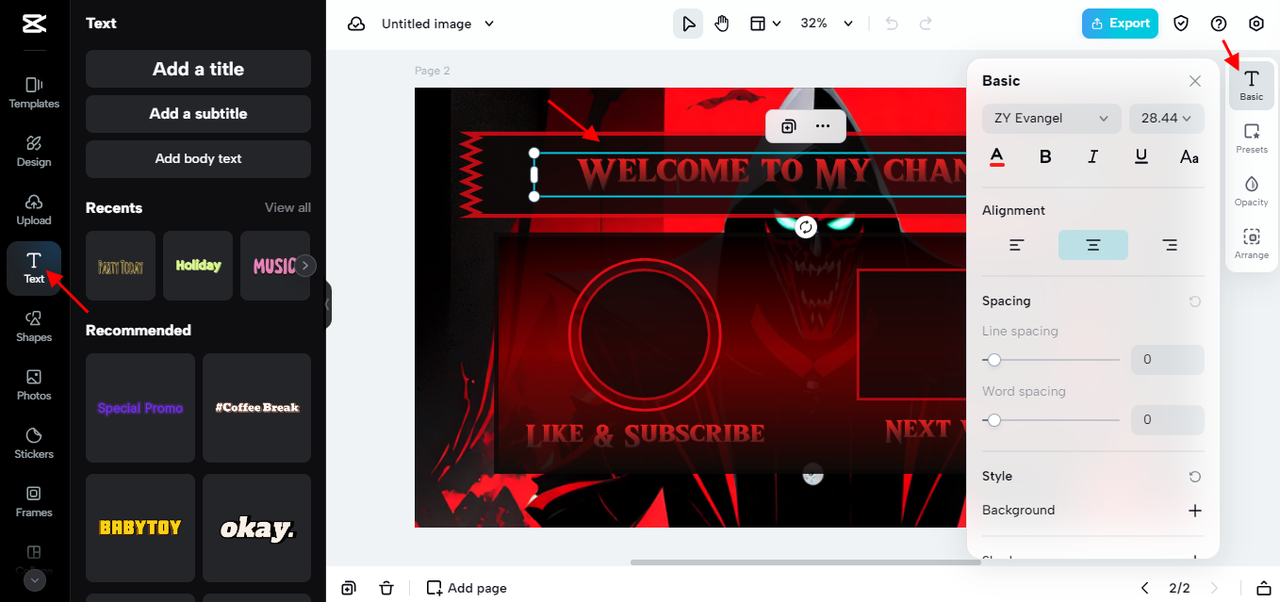
Task: Open the shield protection icon
Action: 1181,24
